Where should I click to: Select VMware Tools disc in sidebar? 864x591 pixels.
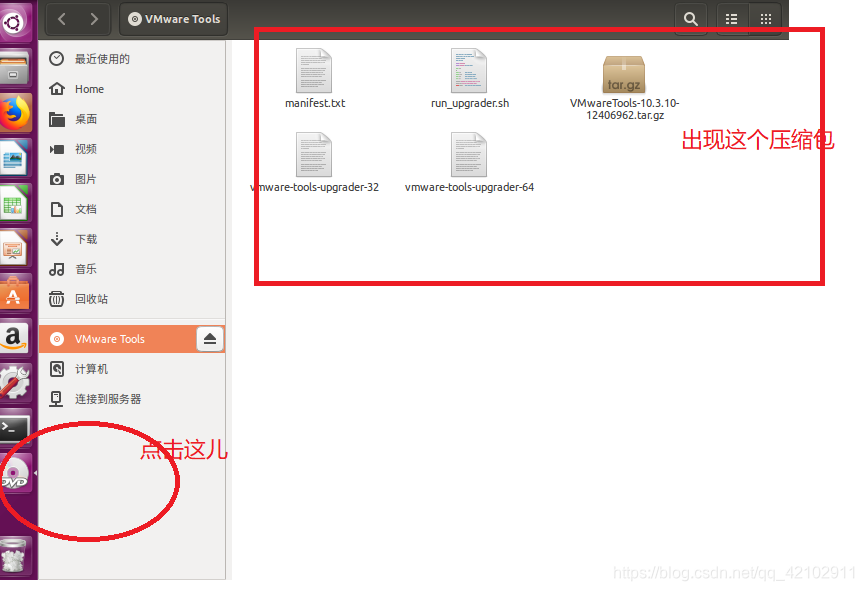tap(118, 339)
